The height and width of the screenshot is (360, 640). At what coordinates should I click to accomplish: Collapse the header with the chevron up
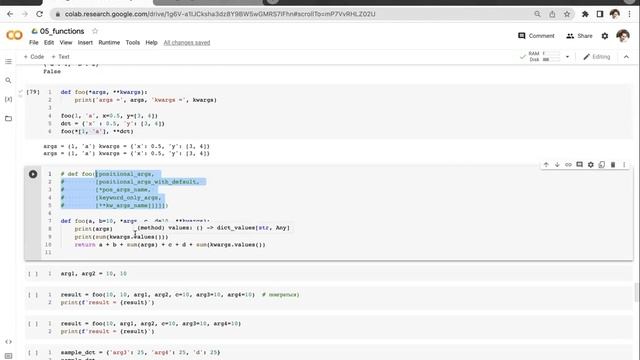tap(627, 57)
